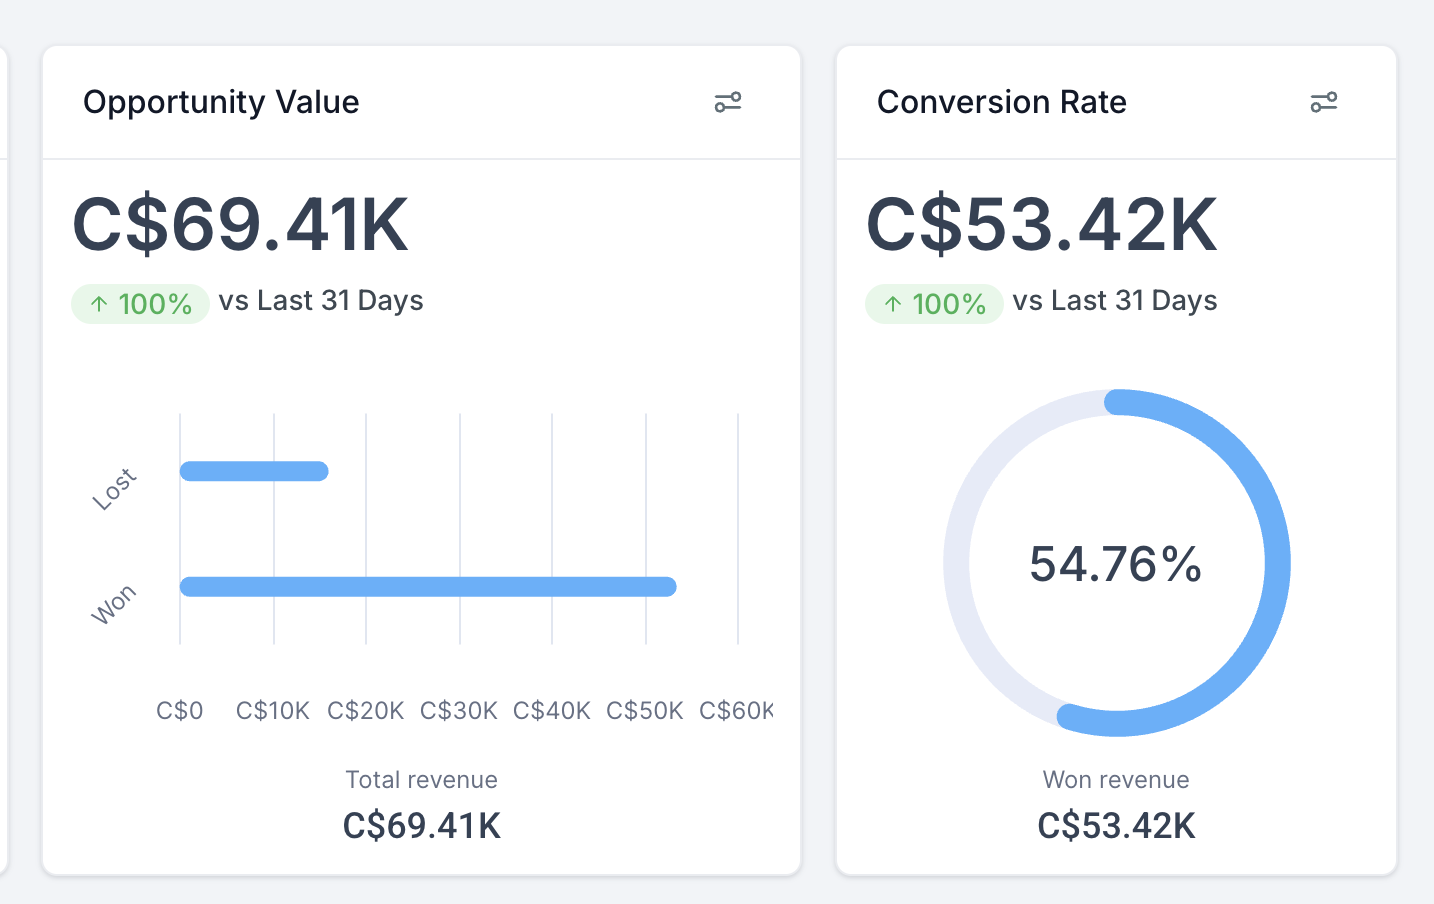This screenshot has width=1434, height=904.
Task: Select the Conversion Rate card header
Action: [1002, 102]
